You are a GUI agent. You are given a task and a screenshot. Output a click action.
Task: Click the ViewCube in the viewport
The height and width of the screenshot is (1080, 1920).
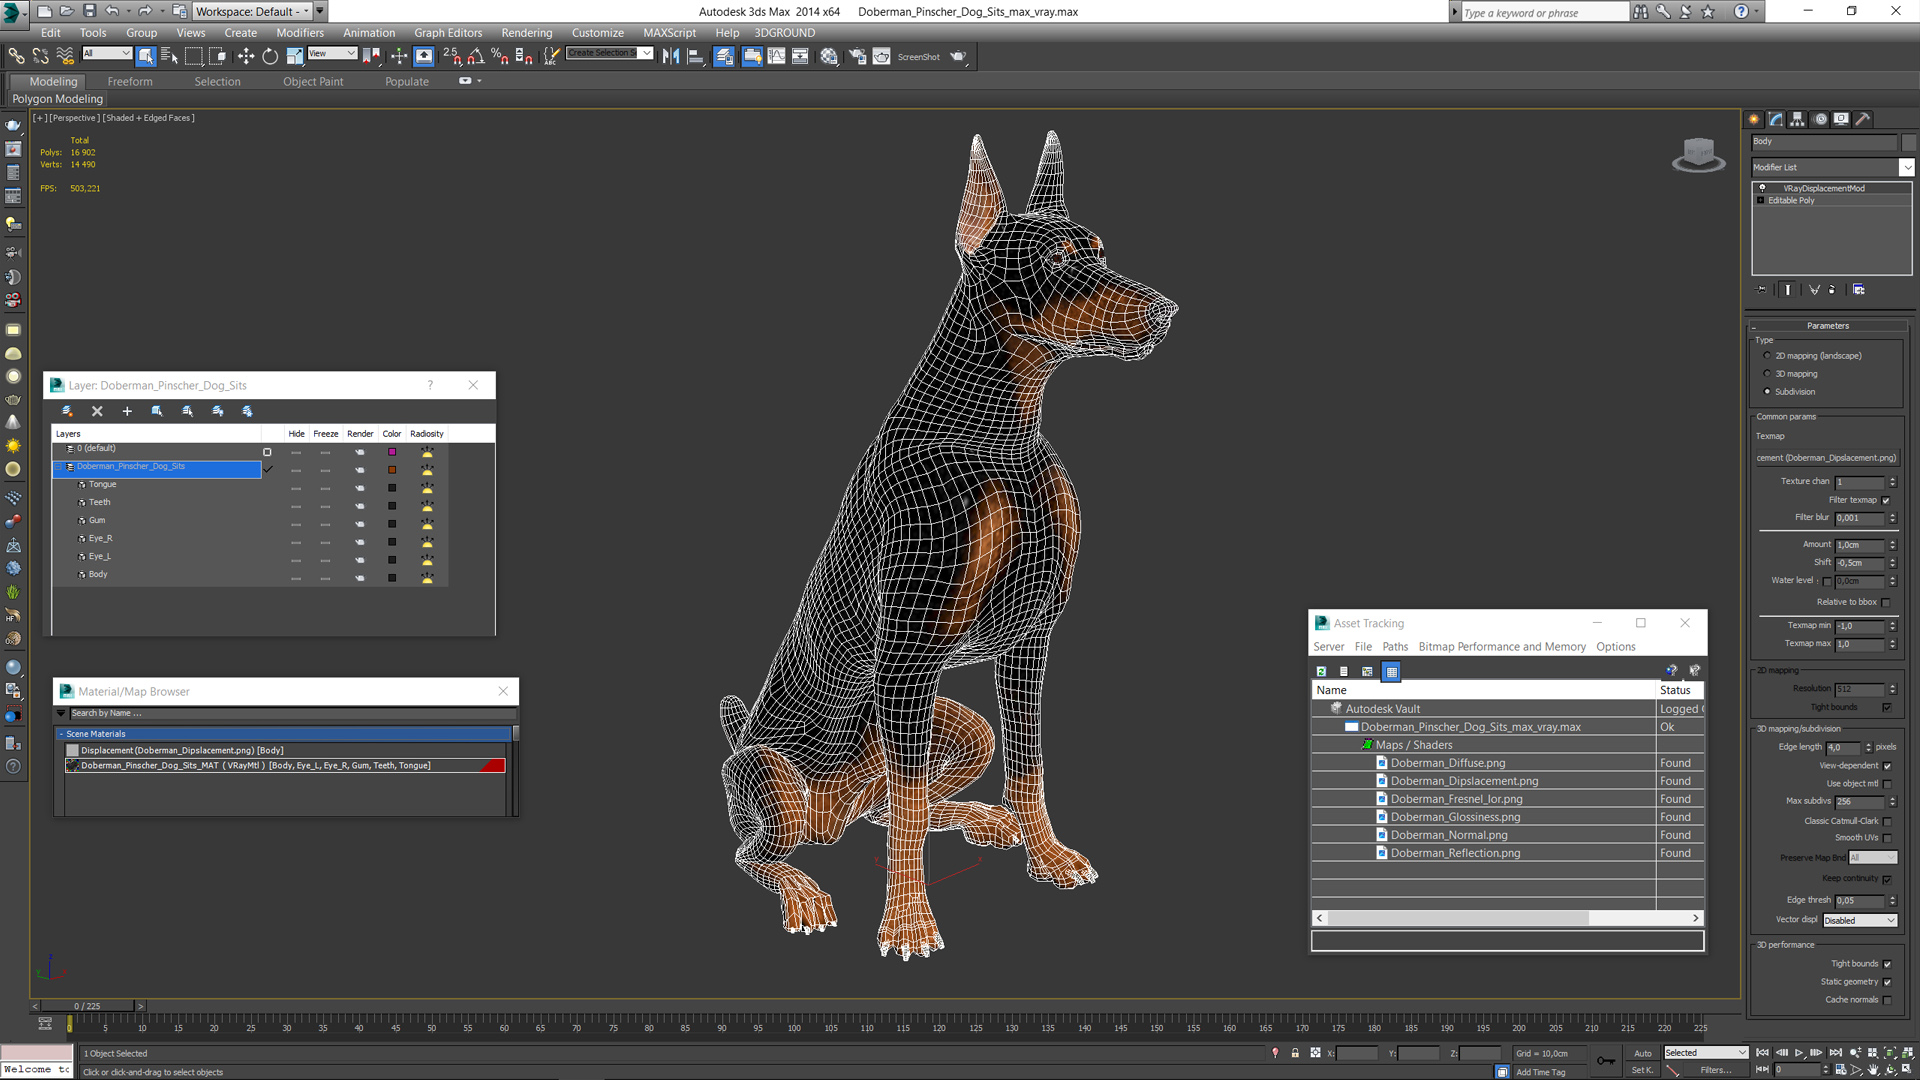1698,154
